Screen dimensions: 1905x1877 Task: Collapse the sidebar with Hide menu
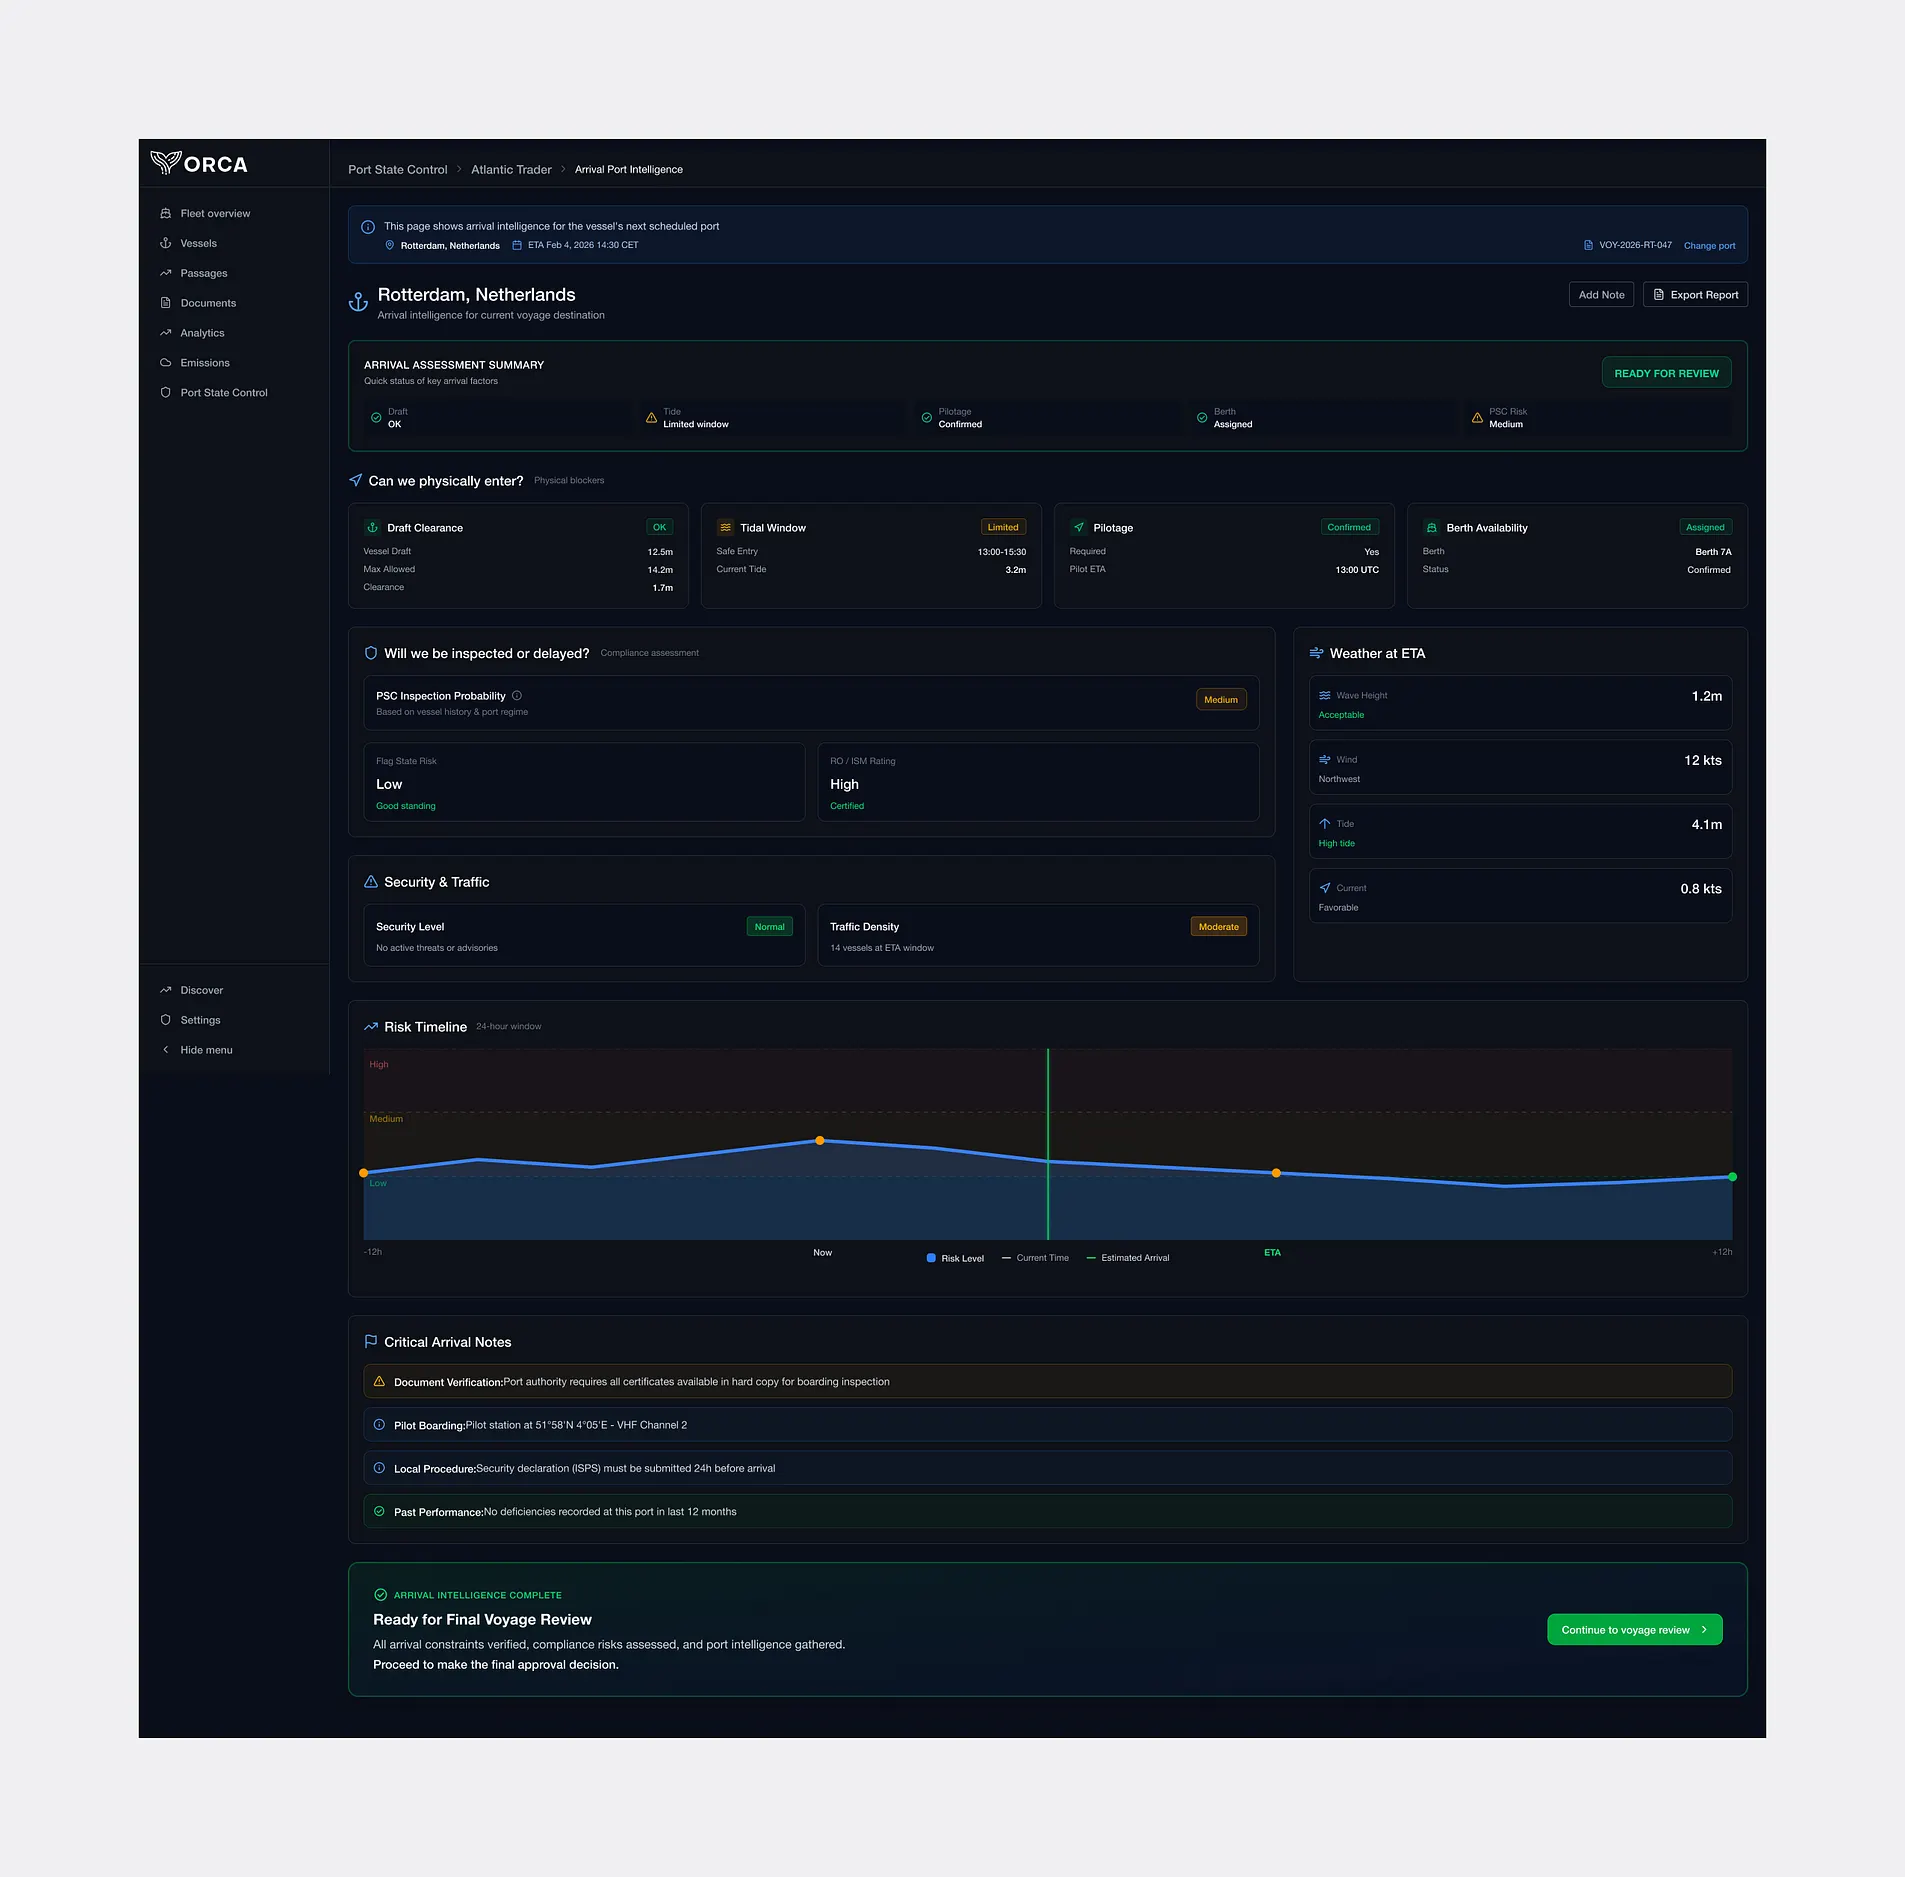click(206, 1050)
